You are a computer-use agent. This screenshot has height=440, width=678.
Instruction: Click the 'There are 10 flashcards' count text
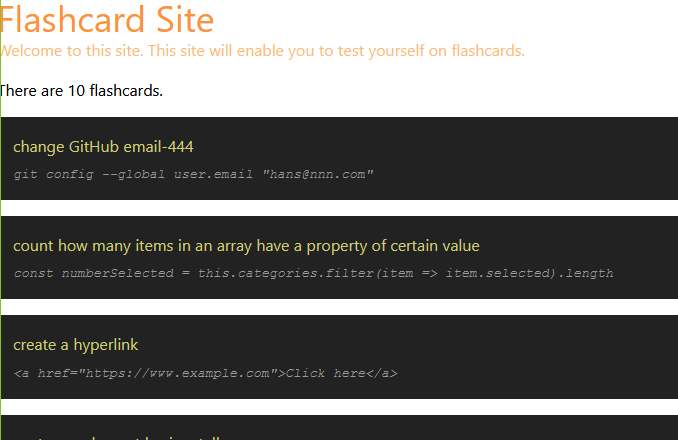pos(81,91)
